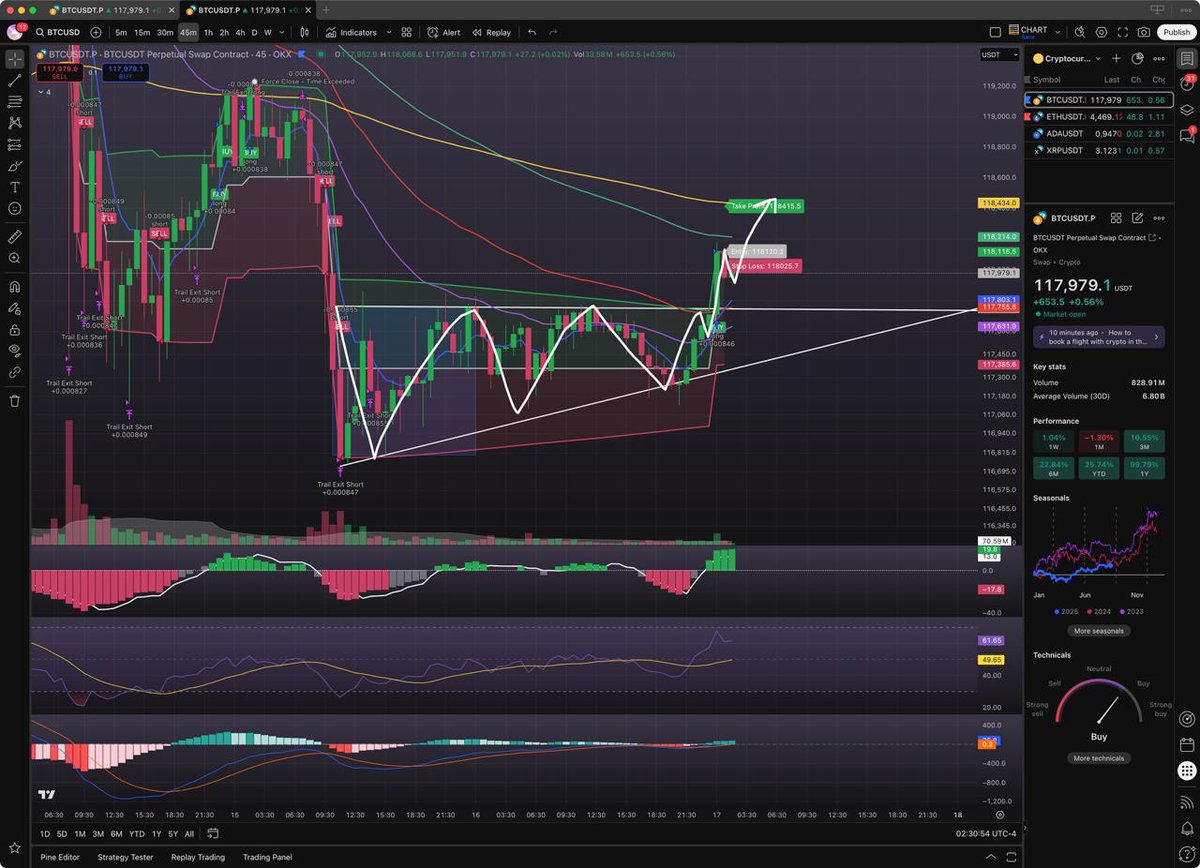1200x868 pixels.
Task: Click the compare or add symbol plus
Action: click(96, 32)
